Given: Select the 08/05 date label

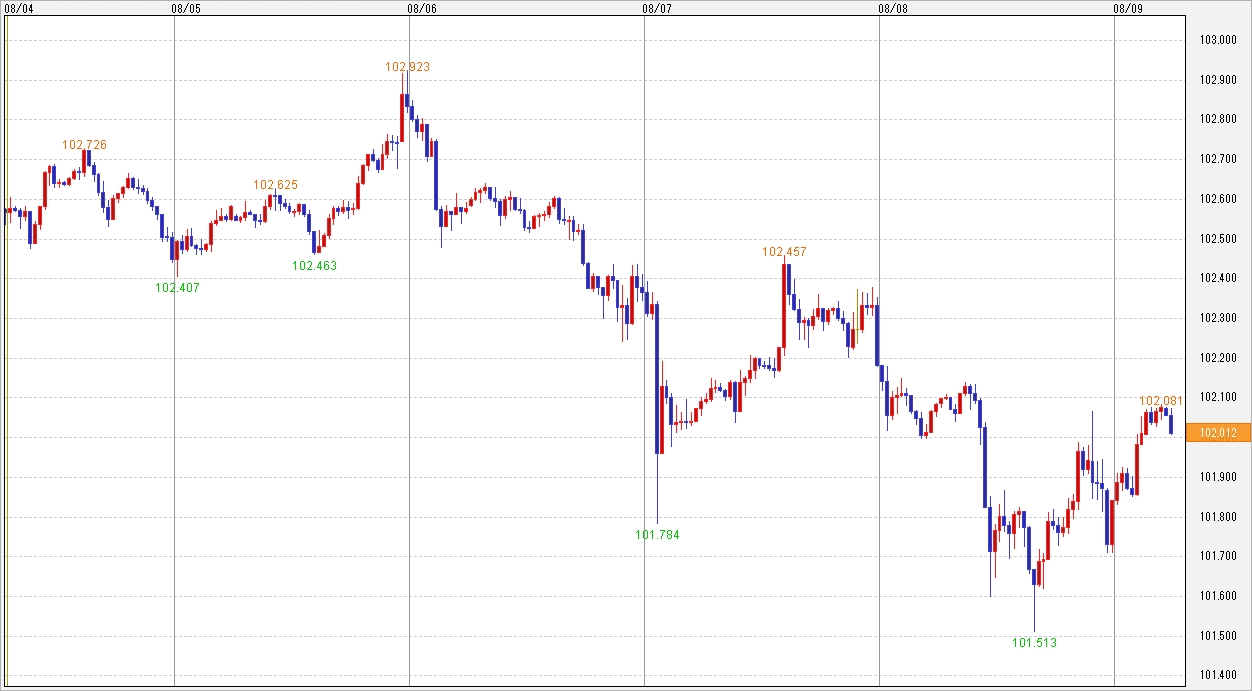Looking at the screenshot, I should [186, 8].
